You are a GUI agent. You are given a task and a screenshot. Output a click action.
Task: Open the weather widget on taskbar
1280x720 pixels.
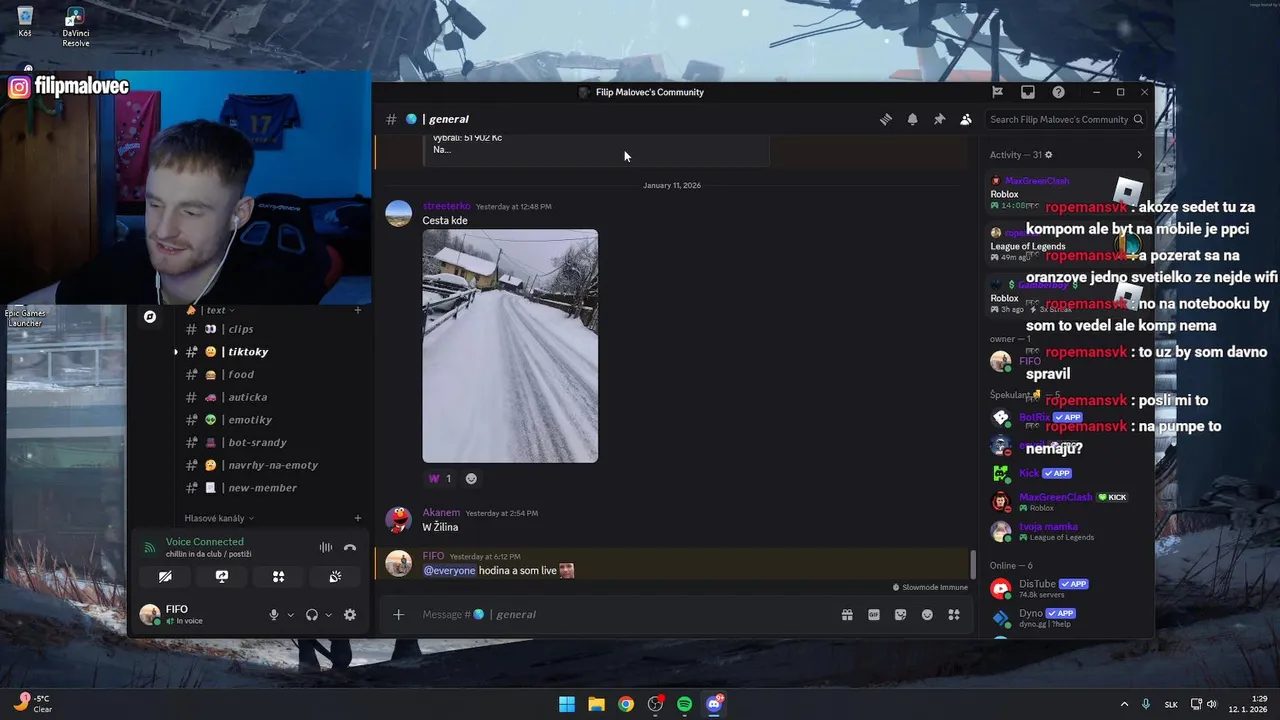(32, 704)
